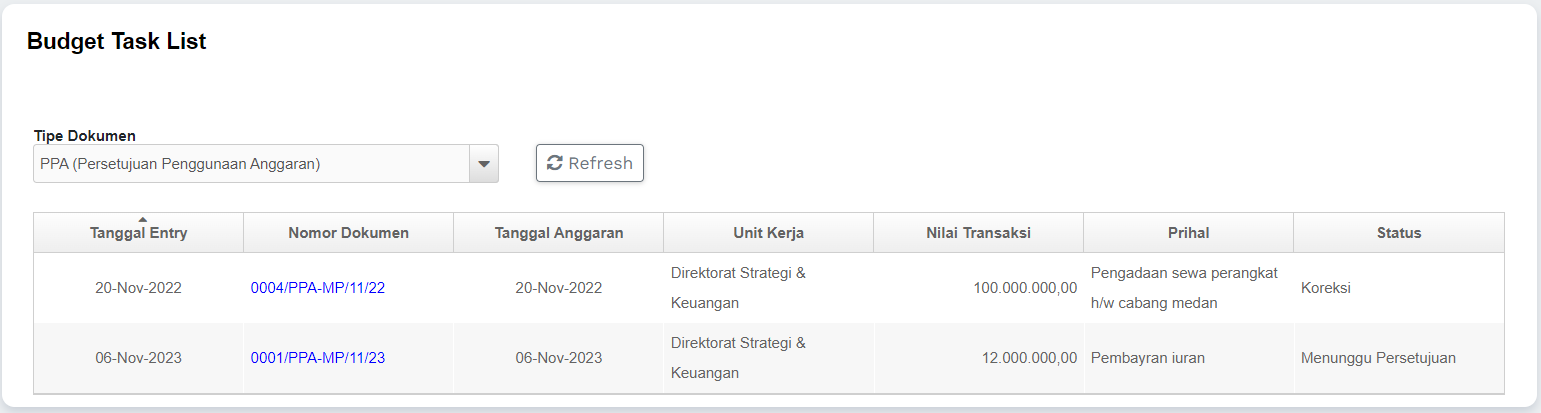Sort by Unit Kerja column header
Viewport: 1541px width, 413px height.
(x=768, y=233)
